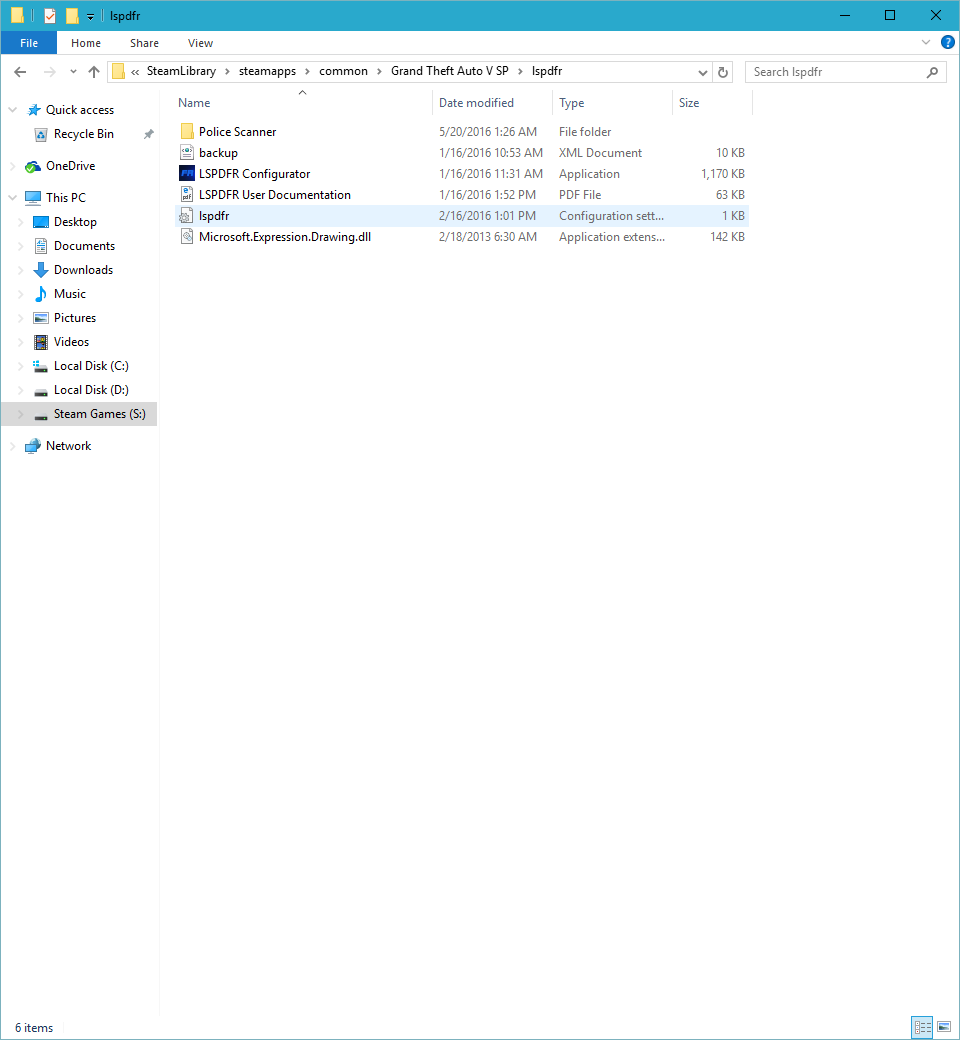Expand the Network tree node

pyautogui.click(x=12, y=446)
